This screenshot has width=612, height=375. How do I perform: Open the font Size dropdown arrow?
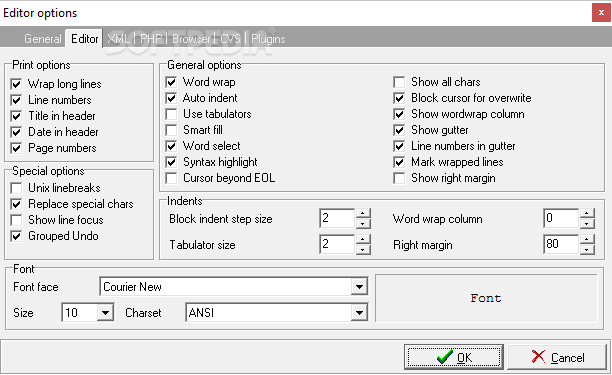tap(105, 313)
